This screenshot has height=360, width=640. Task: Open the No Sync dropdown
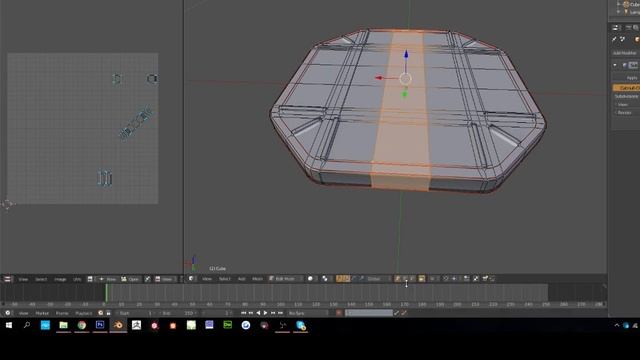[x=307, y=313]
